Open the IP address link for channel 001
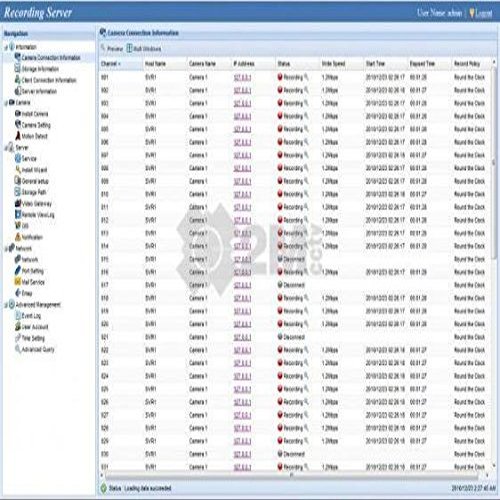This screenshot has height=500, width=500. click(x=242, y=77)
